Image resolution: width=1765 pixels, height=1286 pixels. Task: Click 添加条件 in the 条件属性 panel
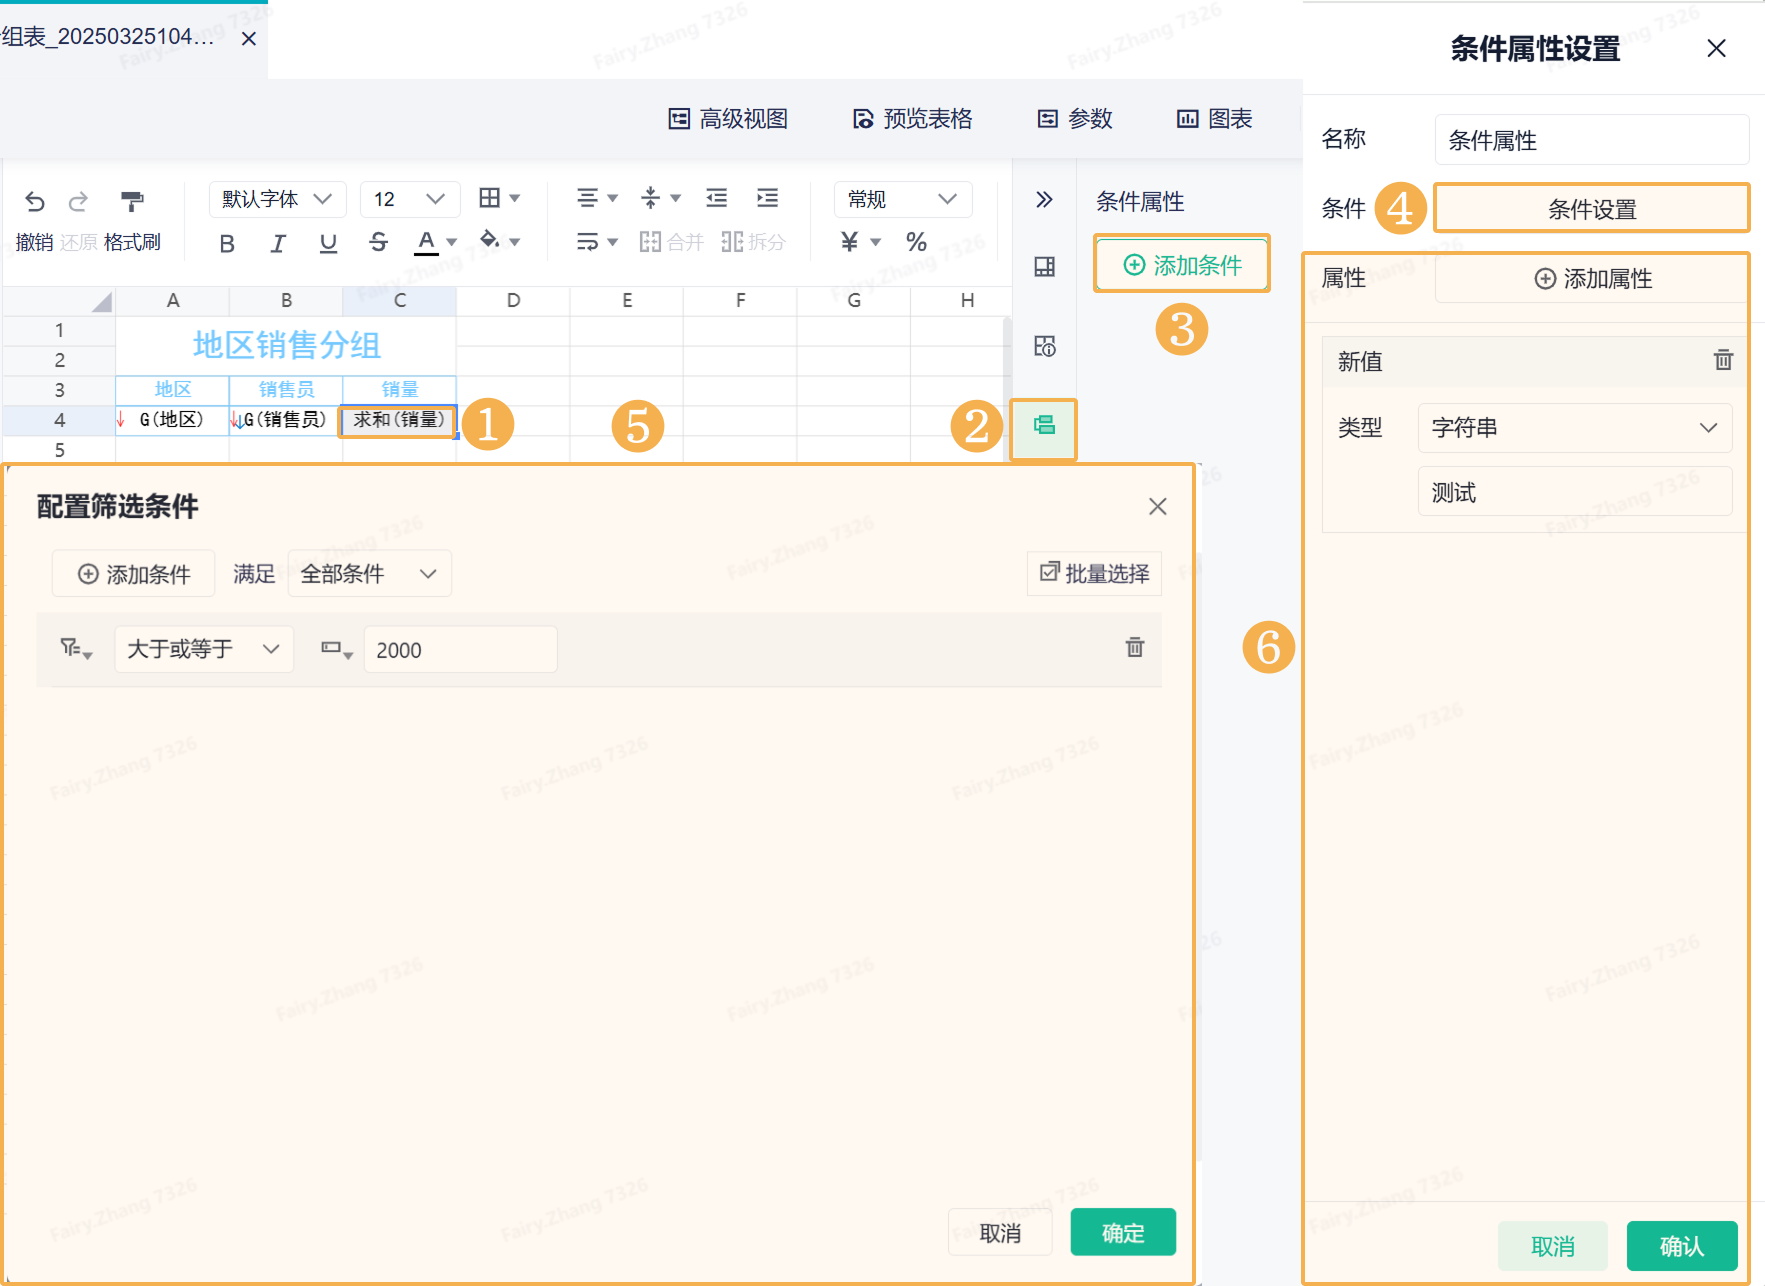[1182, 265]
